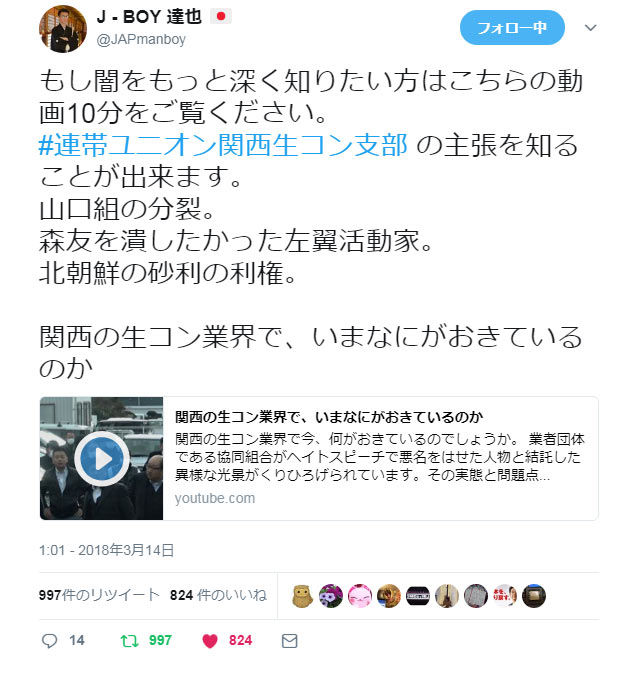Toggle the フォロー中 following button
Viewport: 629px width, 681px height.
coord(512,28)
